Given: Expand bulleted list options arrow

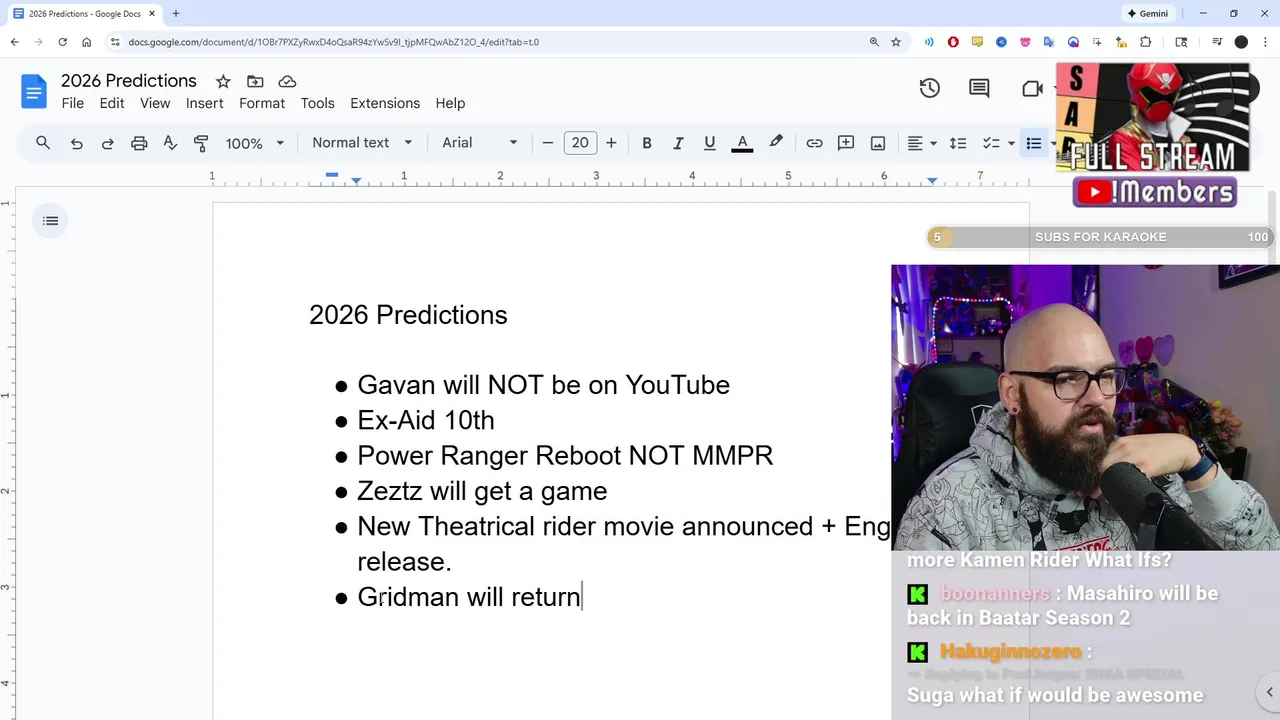Looking at the screenshot, I should pyautogui.click(x=1053, y=143).
